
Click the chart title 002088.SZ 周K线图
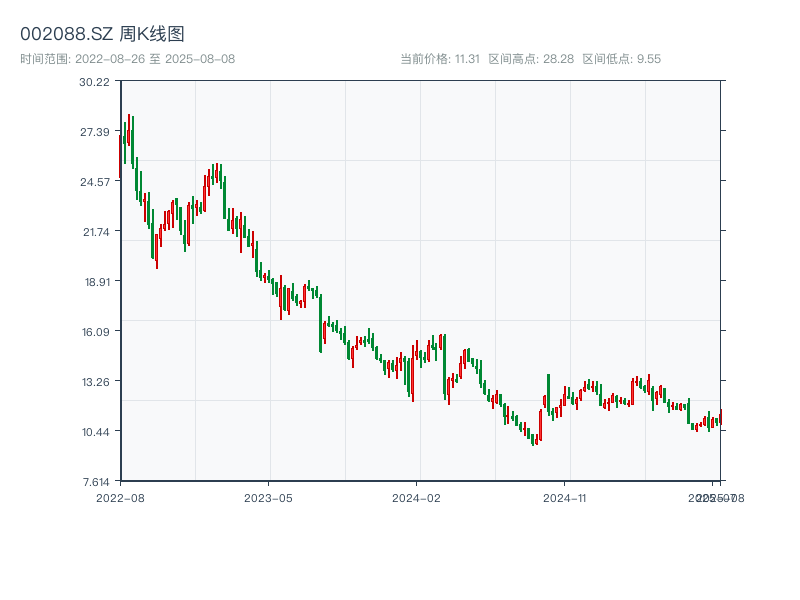pos(102,35)
